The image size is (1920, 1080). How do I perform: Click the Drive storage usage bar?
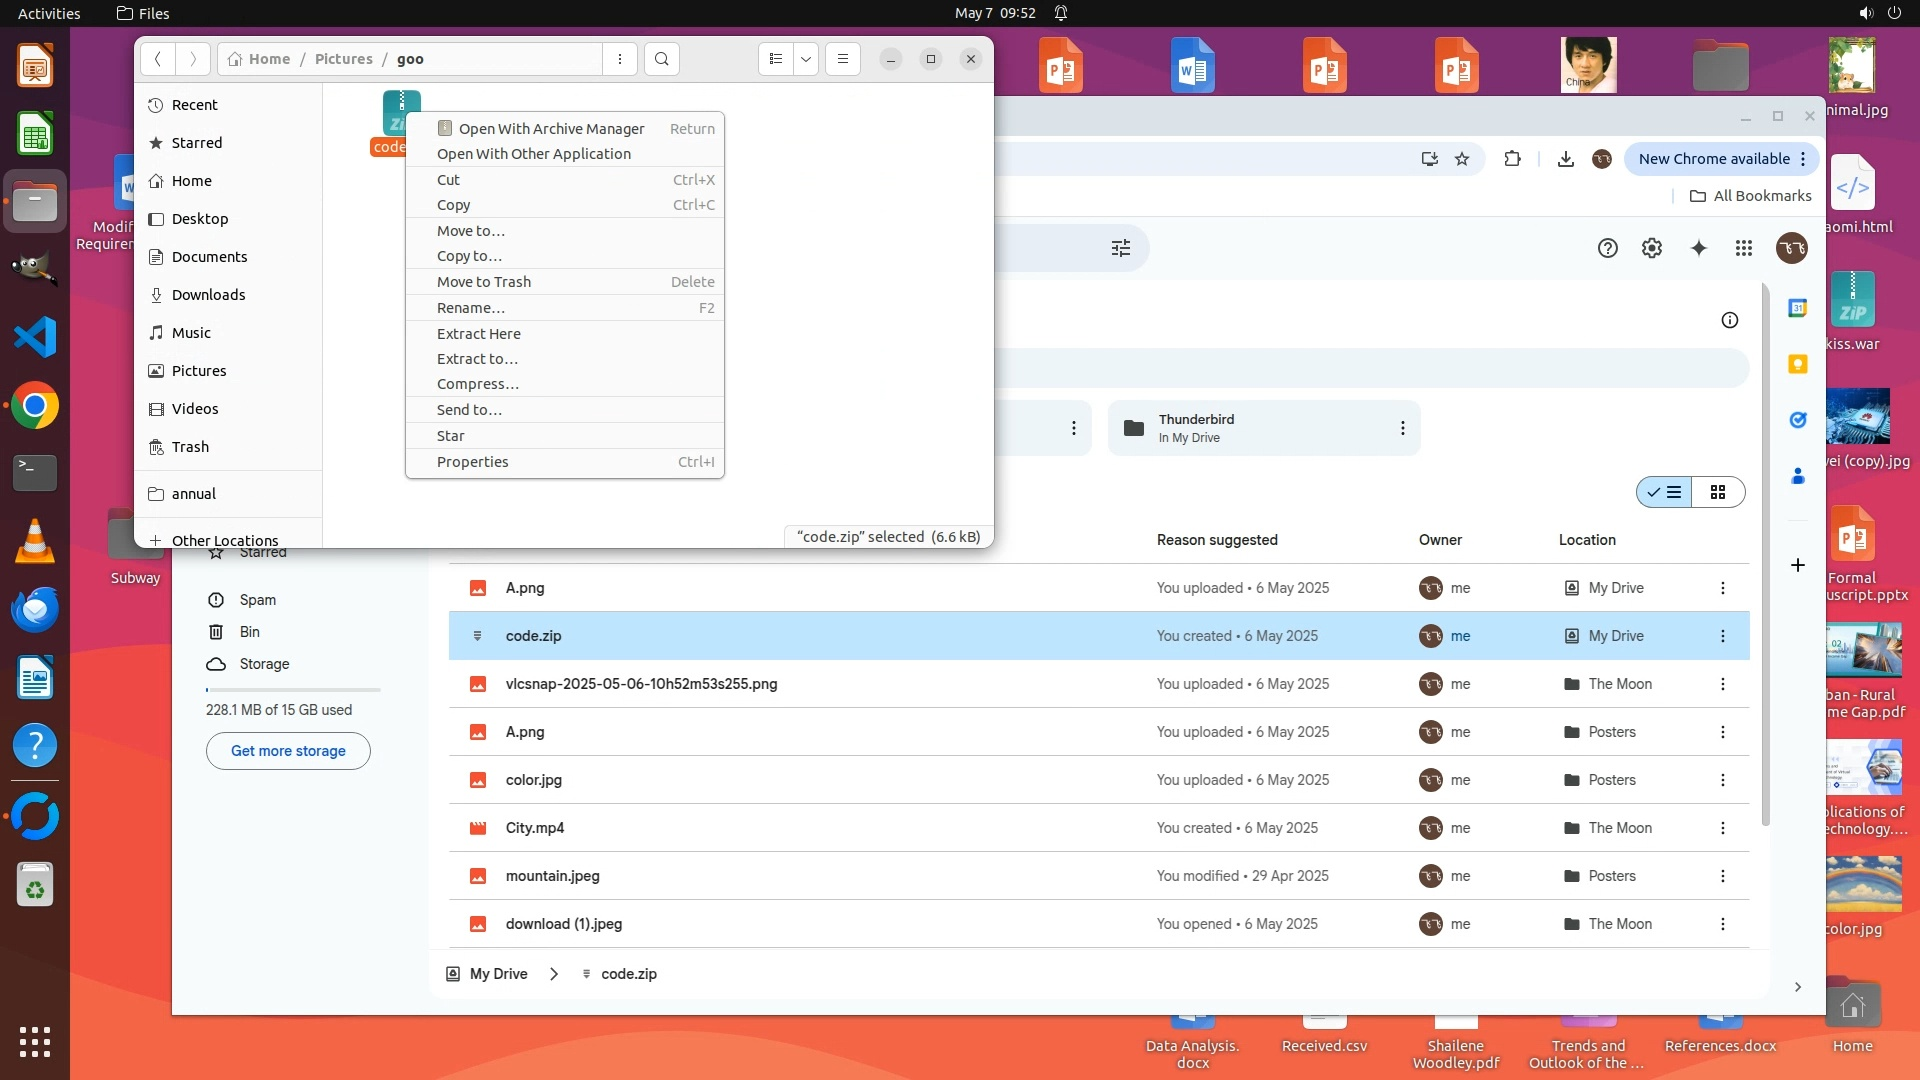tap(292, 690)
